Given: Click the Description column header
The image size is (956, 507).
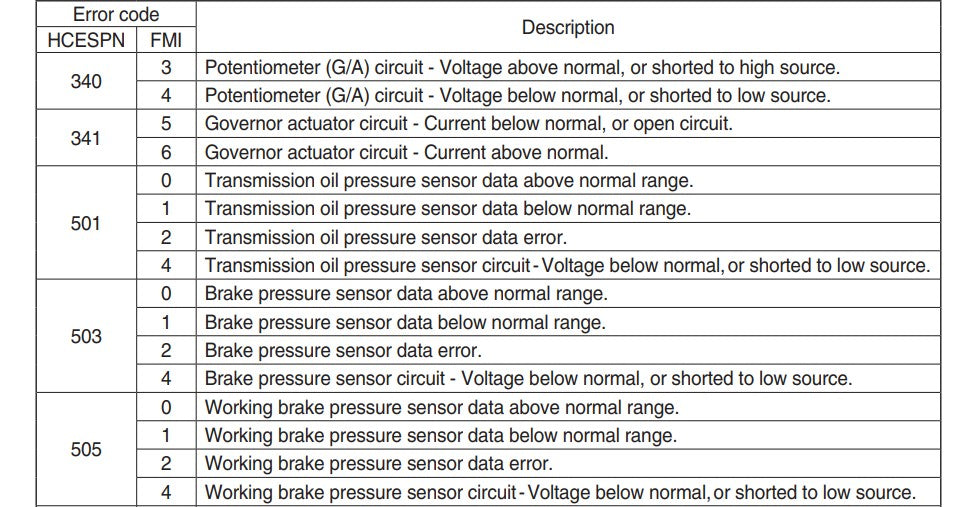Looking at the screenshot, I should pos(568,27).
